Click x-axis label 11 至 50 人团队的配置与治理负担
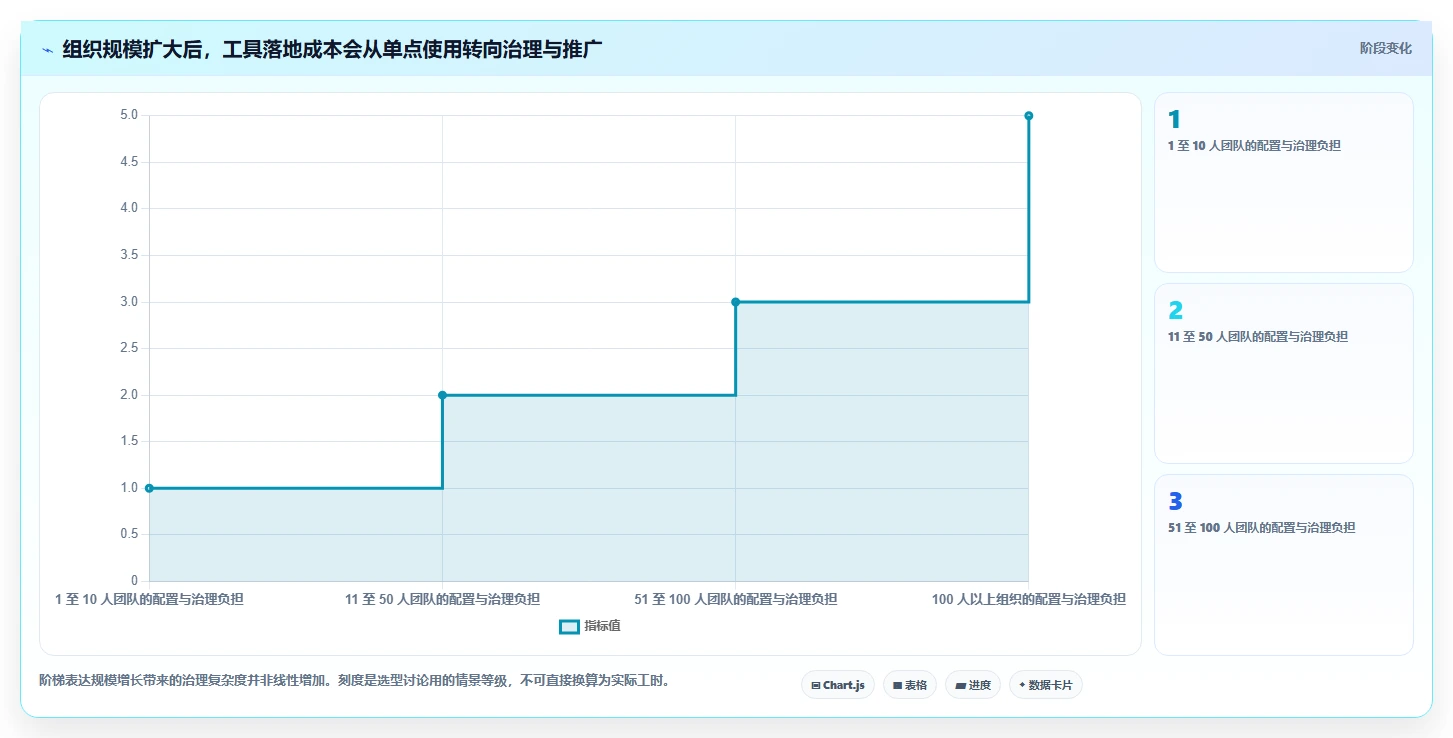 442,599
